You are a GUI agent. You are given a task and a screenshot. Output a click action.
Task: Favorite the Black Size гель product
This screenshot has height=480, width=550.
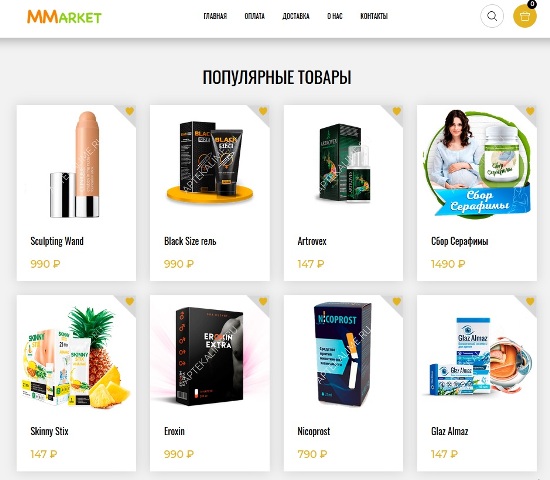click(x=263, y=111)
